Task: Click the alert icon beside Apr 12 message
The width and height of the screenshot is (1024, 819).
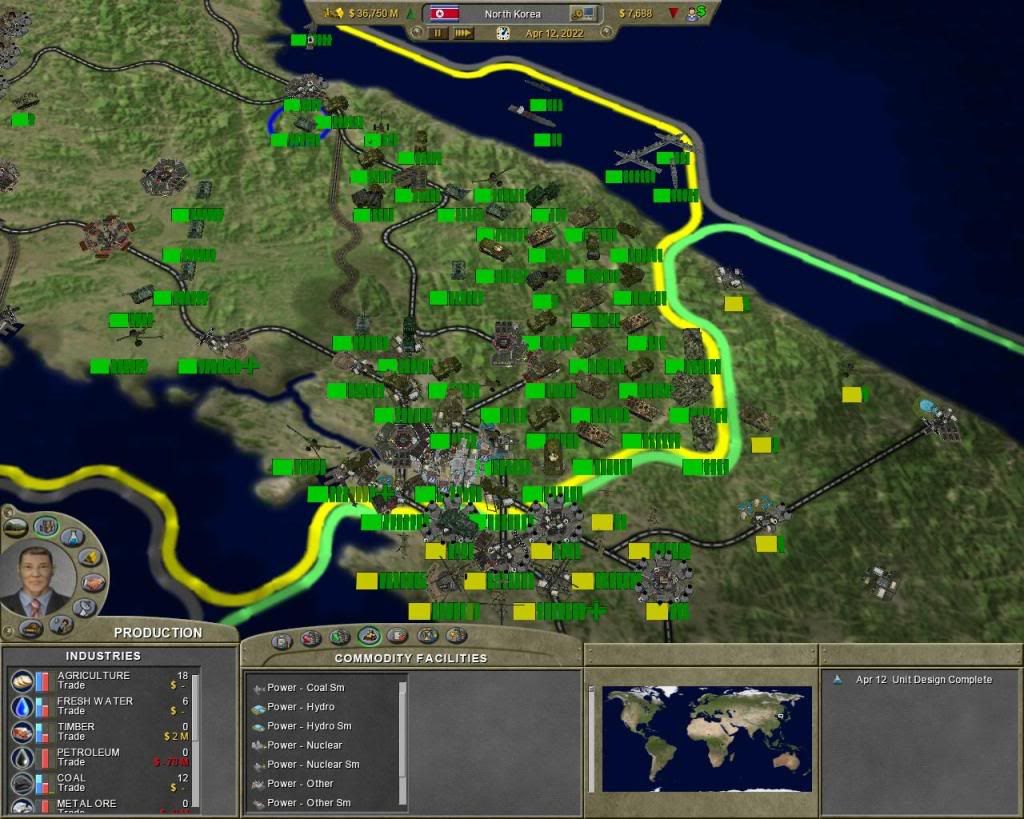Action: click(x=838, y=679)
